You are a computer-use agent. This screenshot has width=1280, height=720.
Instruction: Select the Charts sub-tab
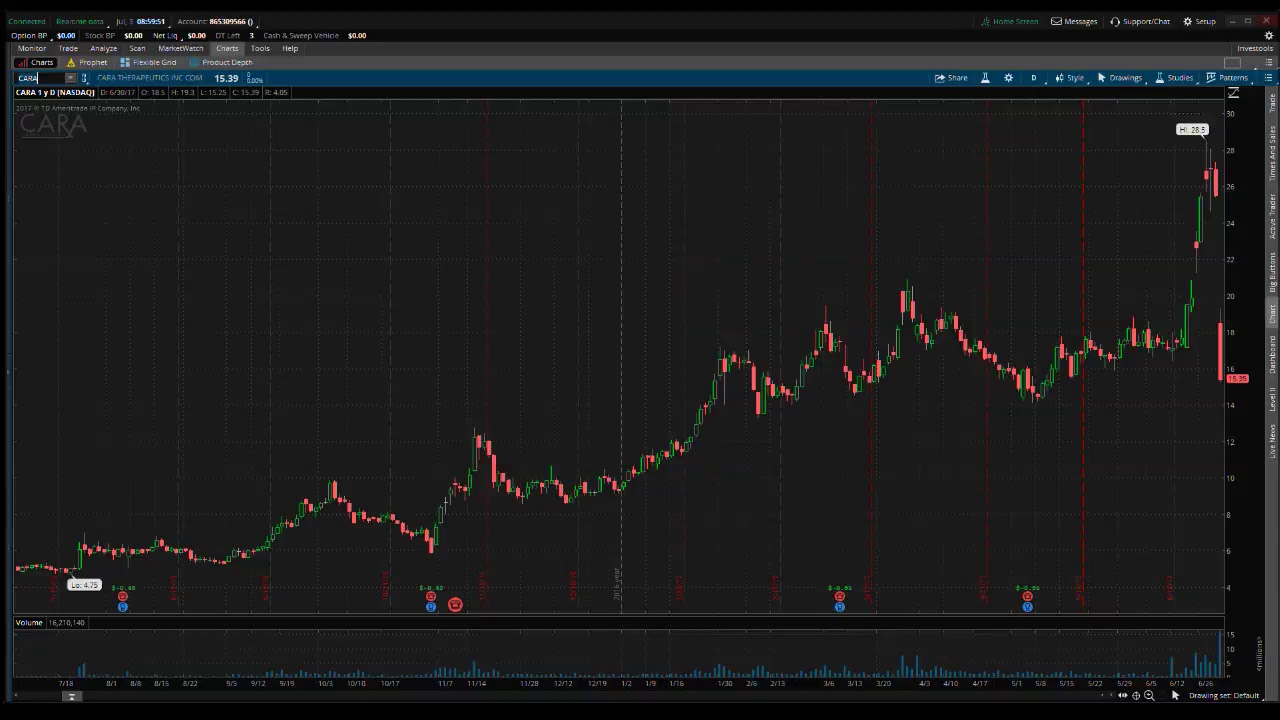coord(35,62)
